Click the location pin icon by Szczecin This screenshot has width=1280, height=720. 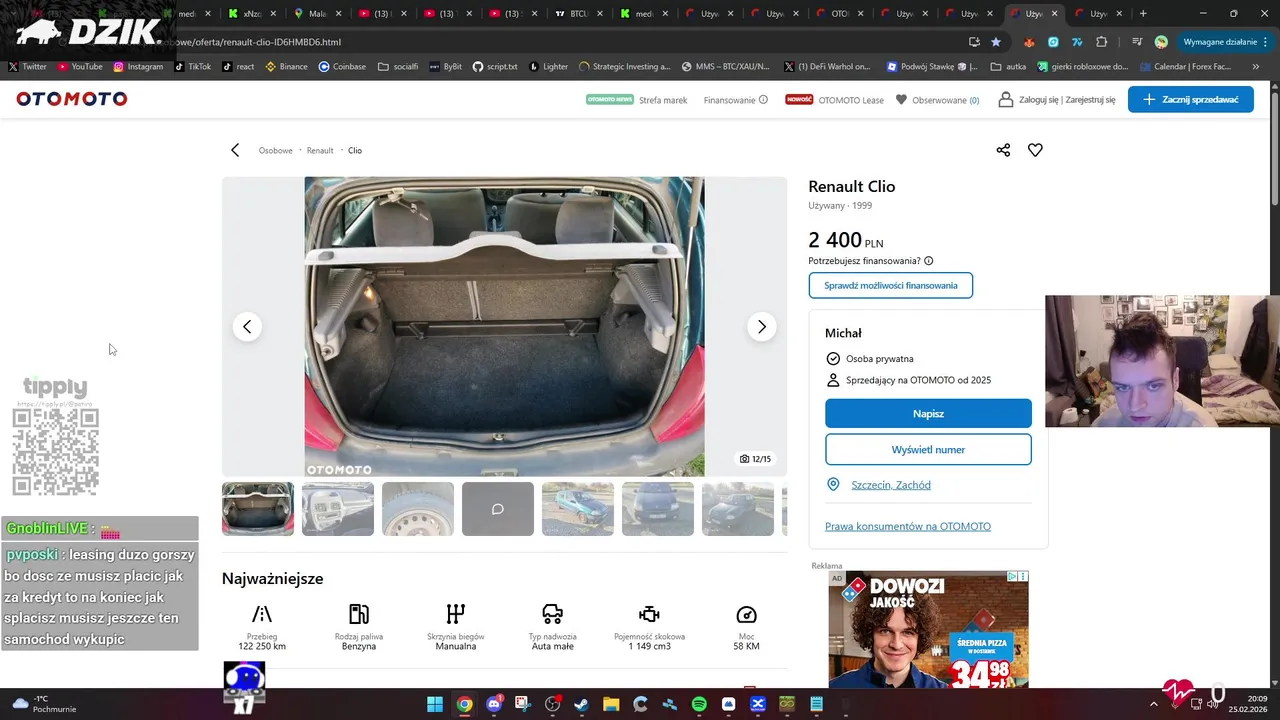click(833, 485)
